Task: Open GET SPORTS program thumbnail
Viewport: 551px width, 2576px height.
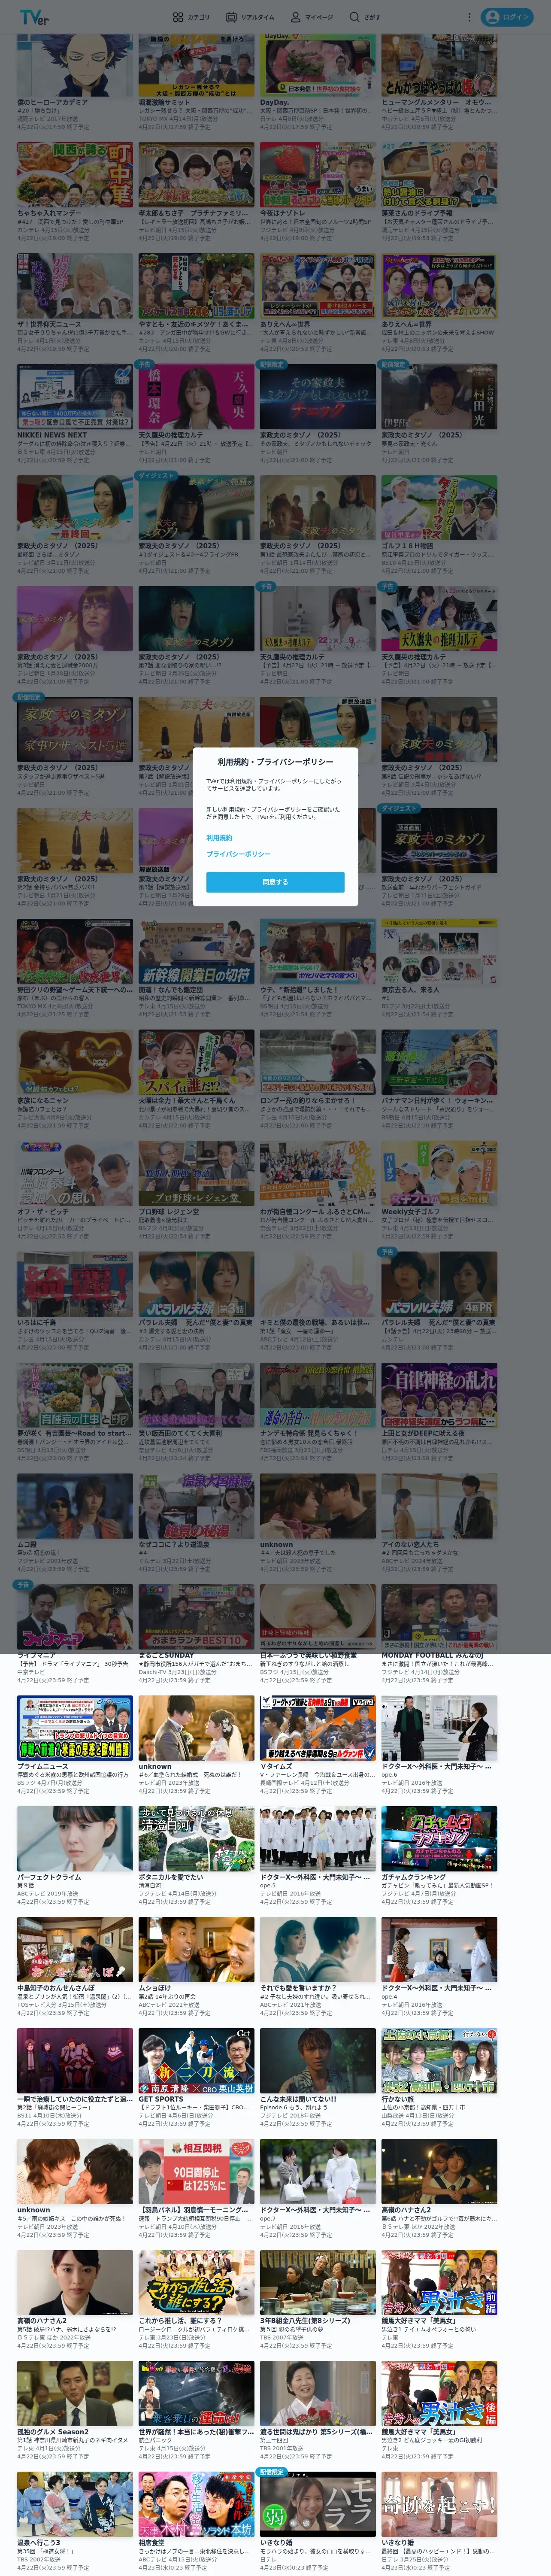Action: pyautogui.click(x=196, y=2061)
